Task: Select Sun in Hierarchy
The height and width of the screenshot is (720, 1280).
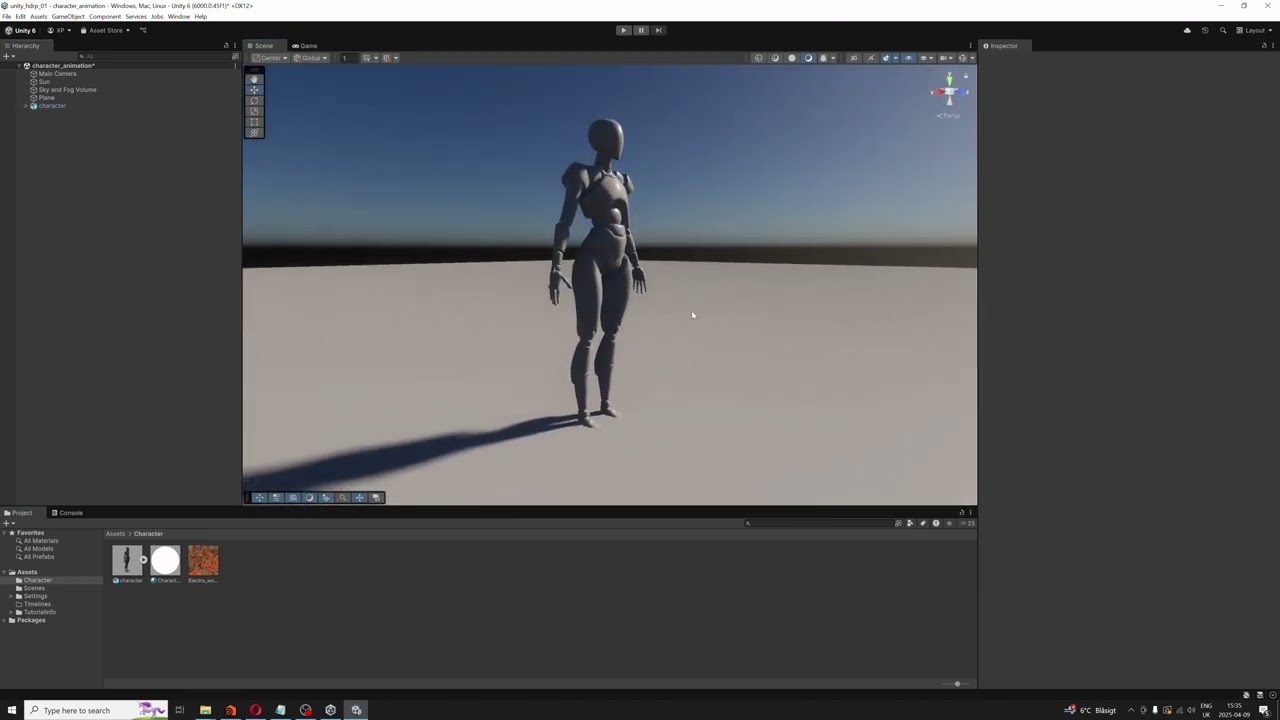Action: coord(44,82)
